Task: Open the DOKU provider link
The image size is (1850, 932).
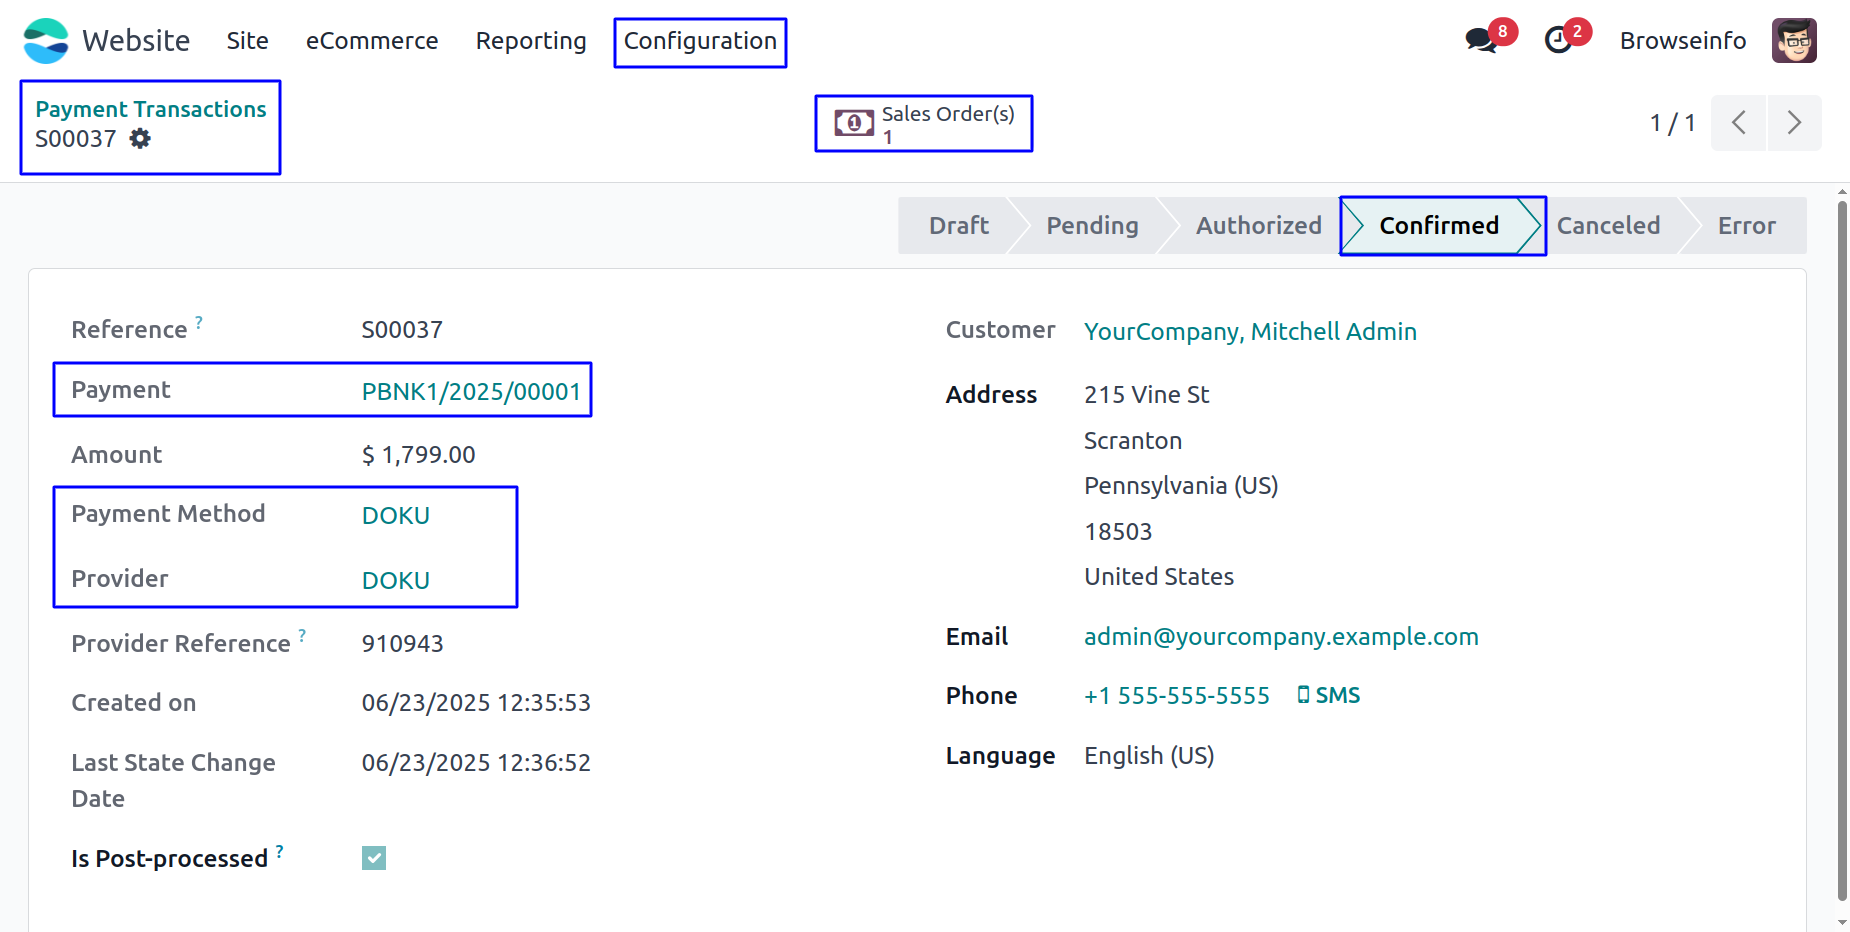Action: [x=396, y=581]
